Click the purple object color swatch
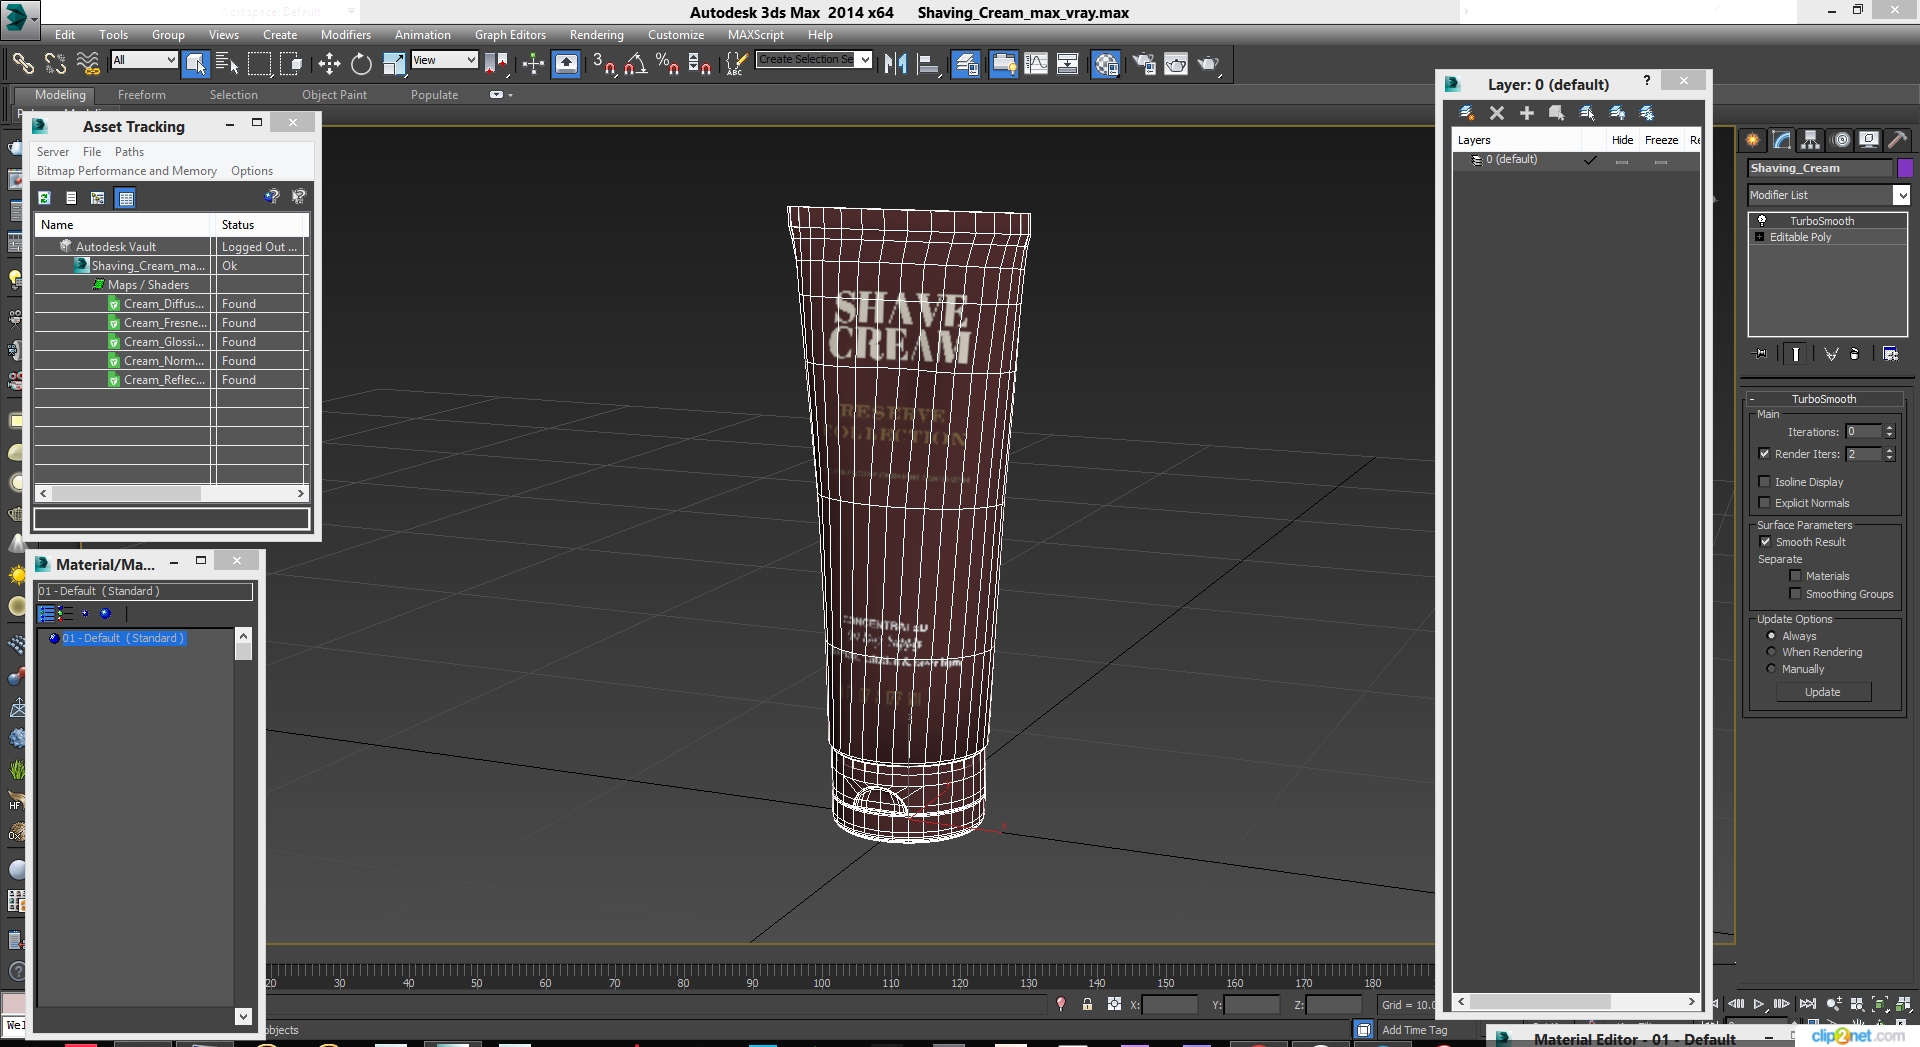The image size is (1920, 1047). click(x=1905, y=168)
